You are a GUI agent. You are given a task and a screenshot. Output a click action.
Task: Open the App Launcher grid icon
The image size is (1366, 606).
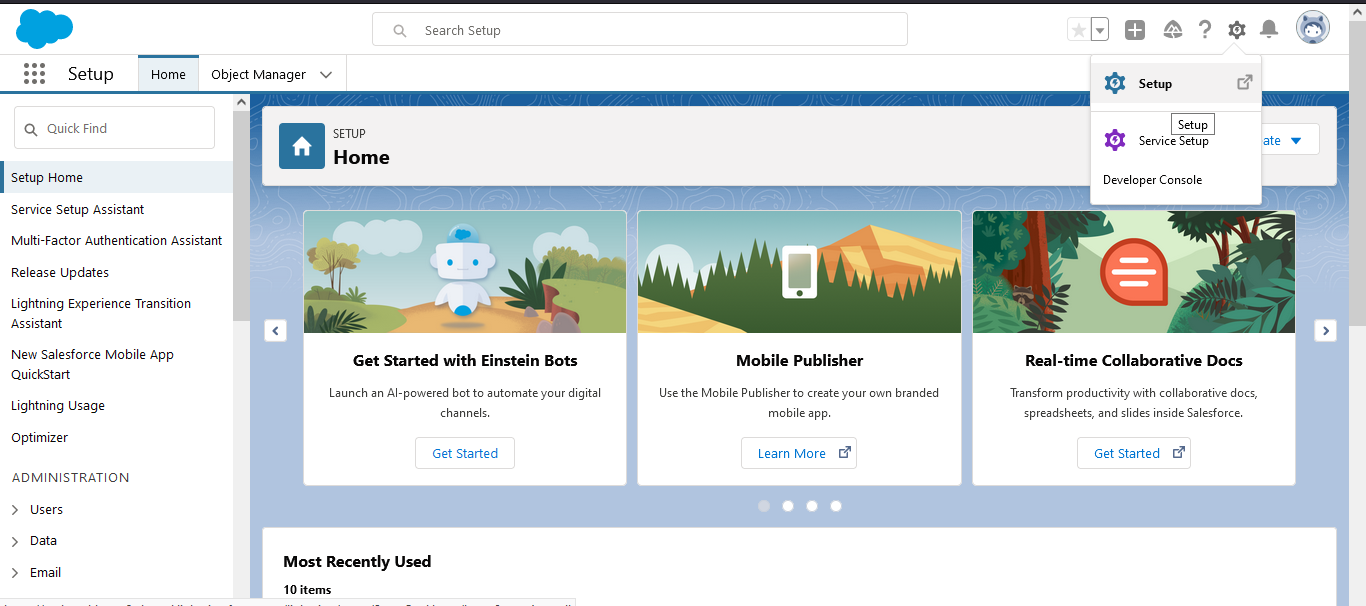(34, 74)
